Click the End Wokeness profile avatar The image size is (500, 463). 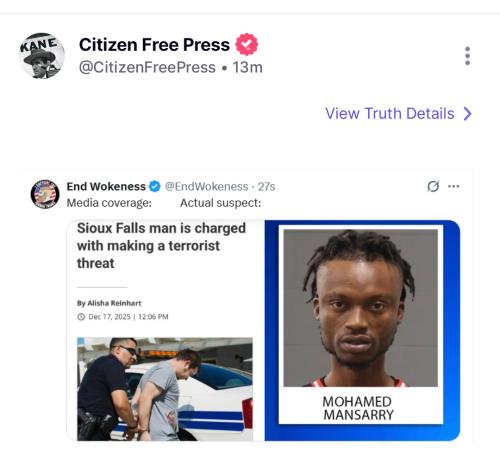(x=45, y=194)
